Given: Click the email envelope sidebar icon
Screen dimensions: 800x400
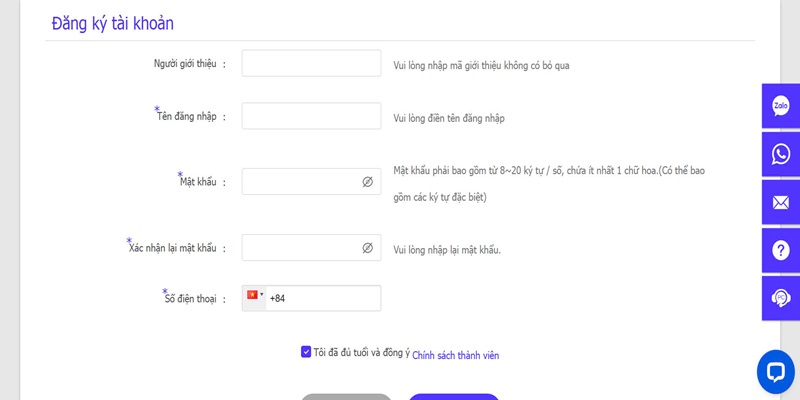Looking at the screenshot, I should (781, 203).
